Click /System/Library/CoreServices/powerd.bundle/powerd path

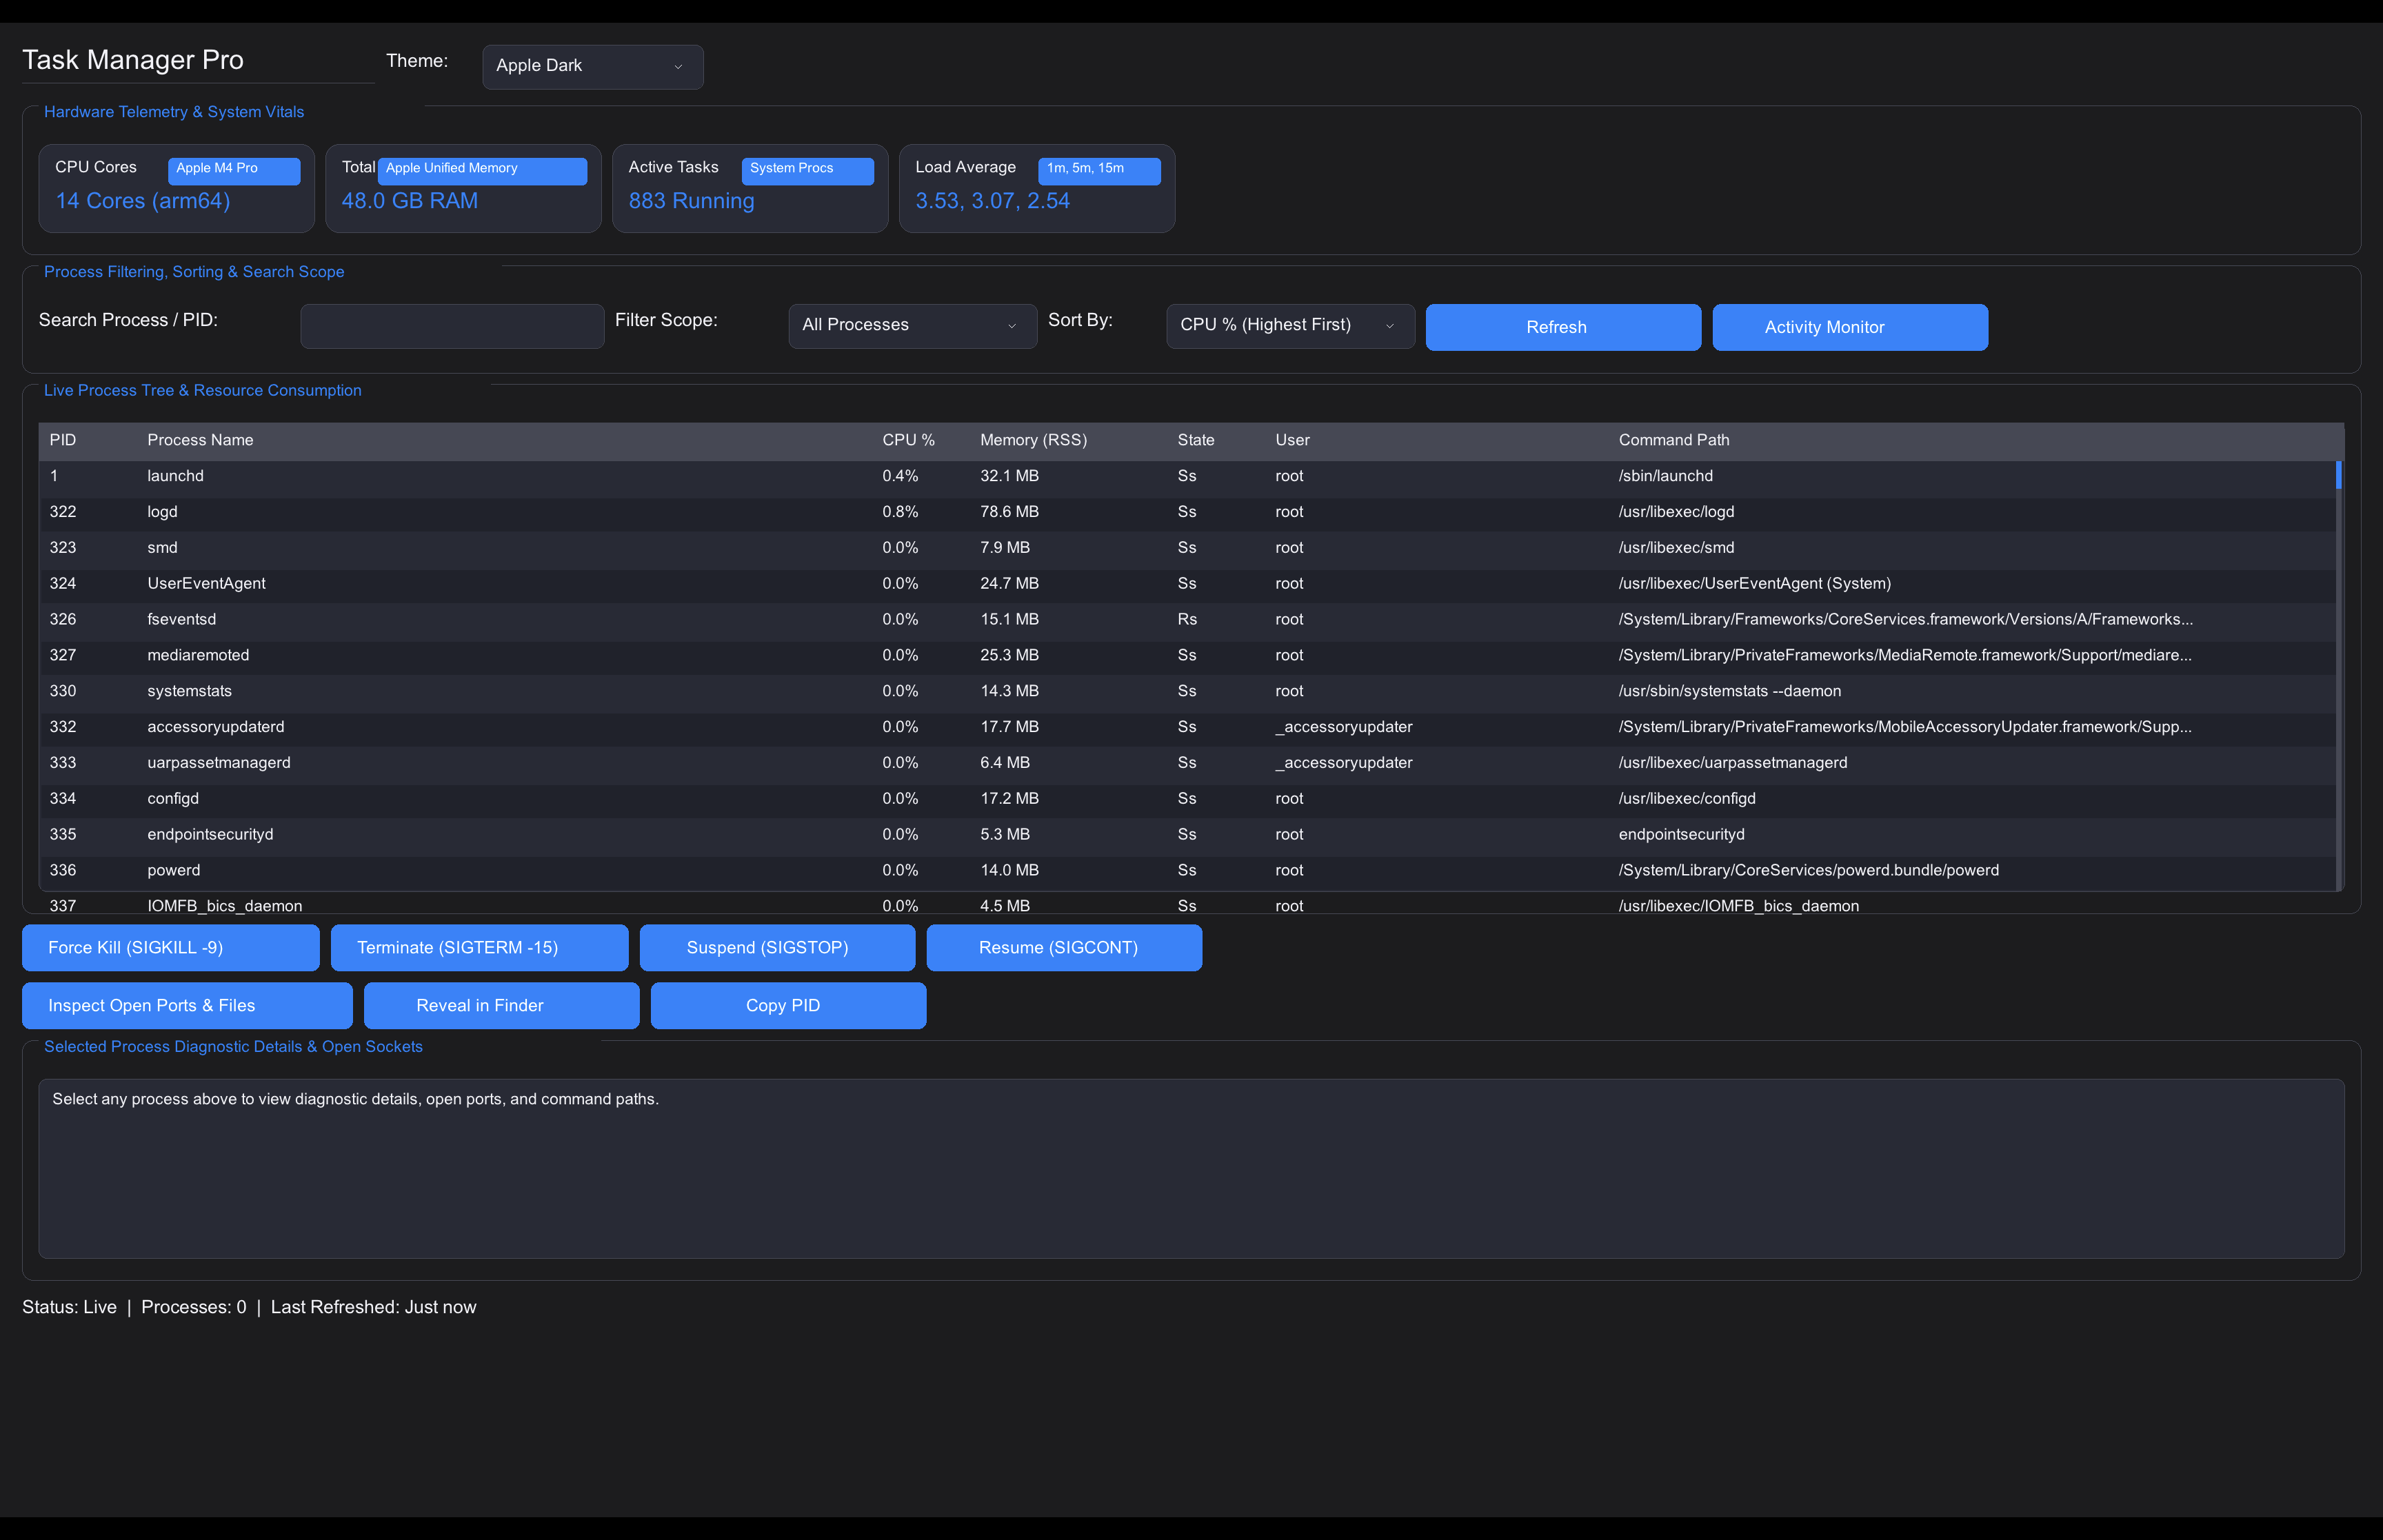(x=1809, y=871)
